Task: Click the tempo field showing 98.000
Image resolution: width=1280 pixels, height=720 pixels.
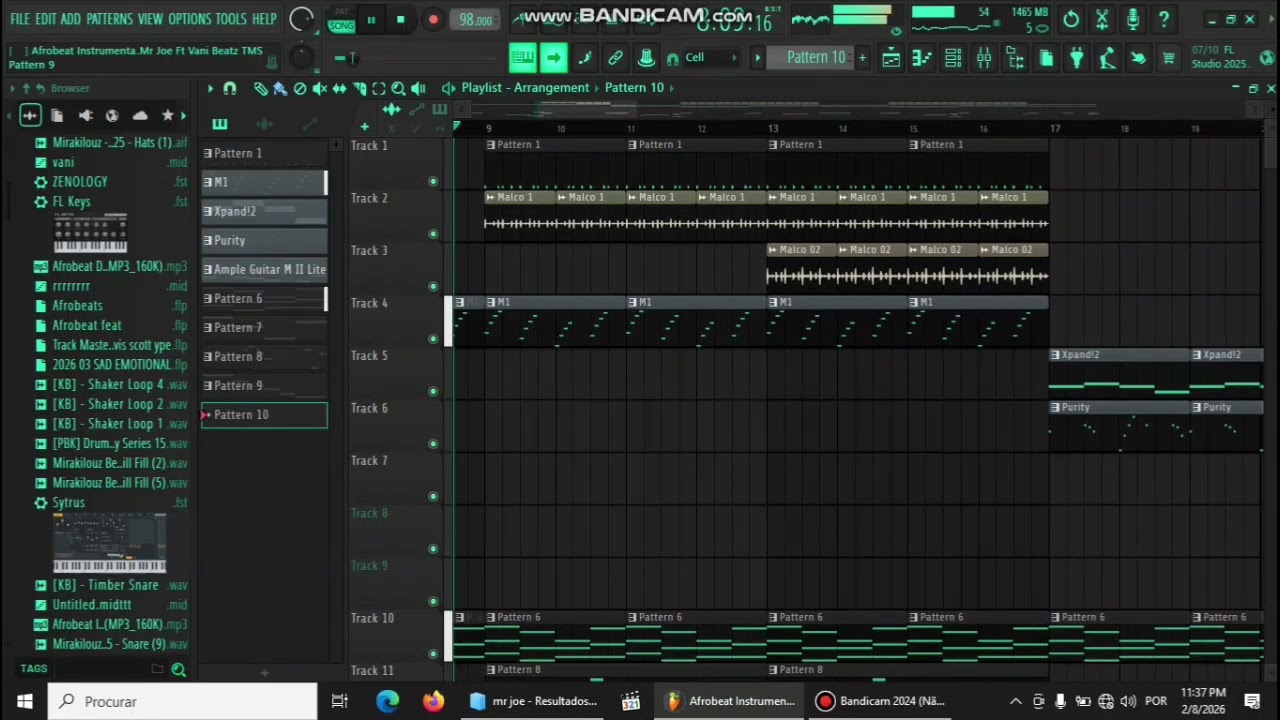Action: [475, 20]
